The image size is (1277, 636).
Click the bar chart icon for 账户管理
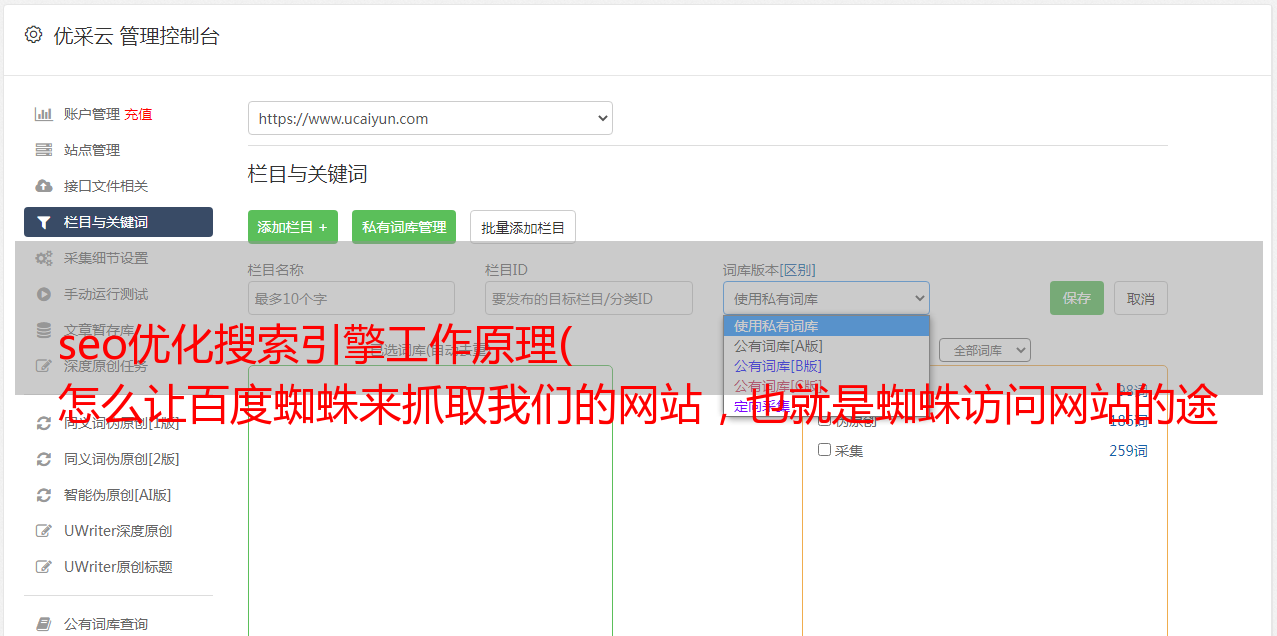44,114
